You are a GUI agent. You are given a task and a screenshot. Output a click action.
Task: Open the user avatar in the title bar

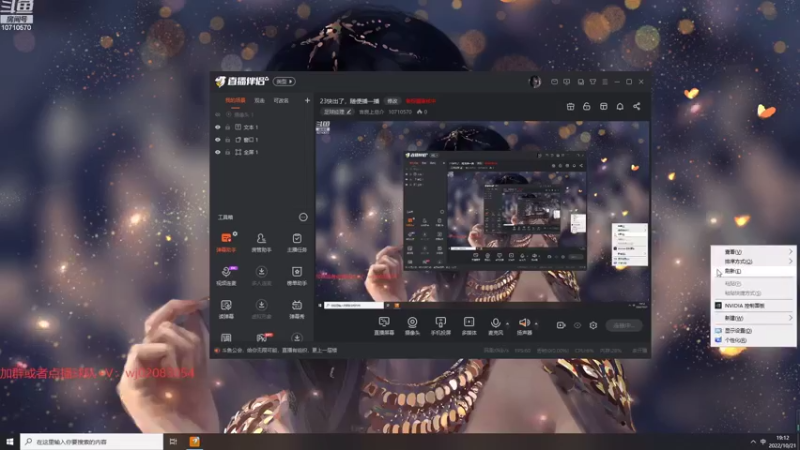pyautogui.click(x=535, y=82)
